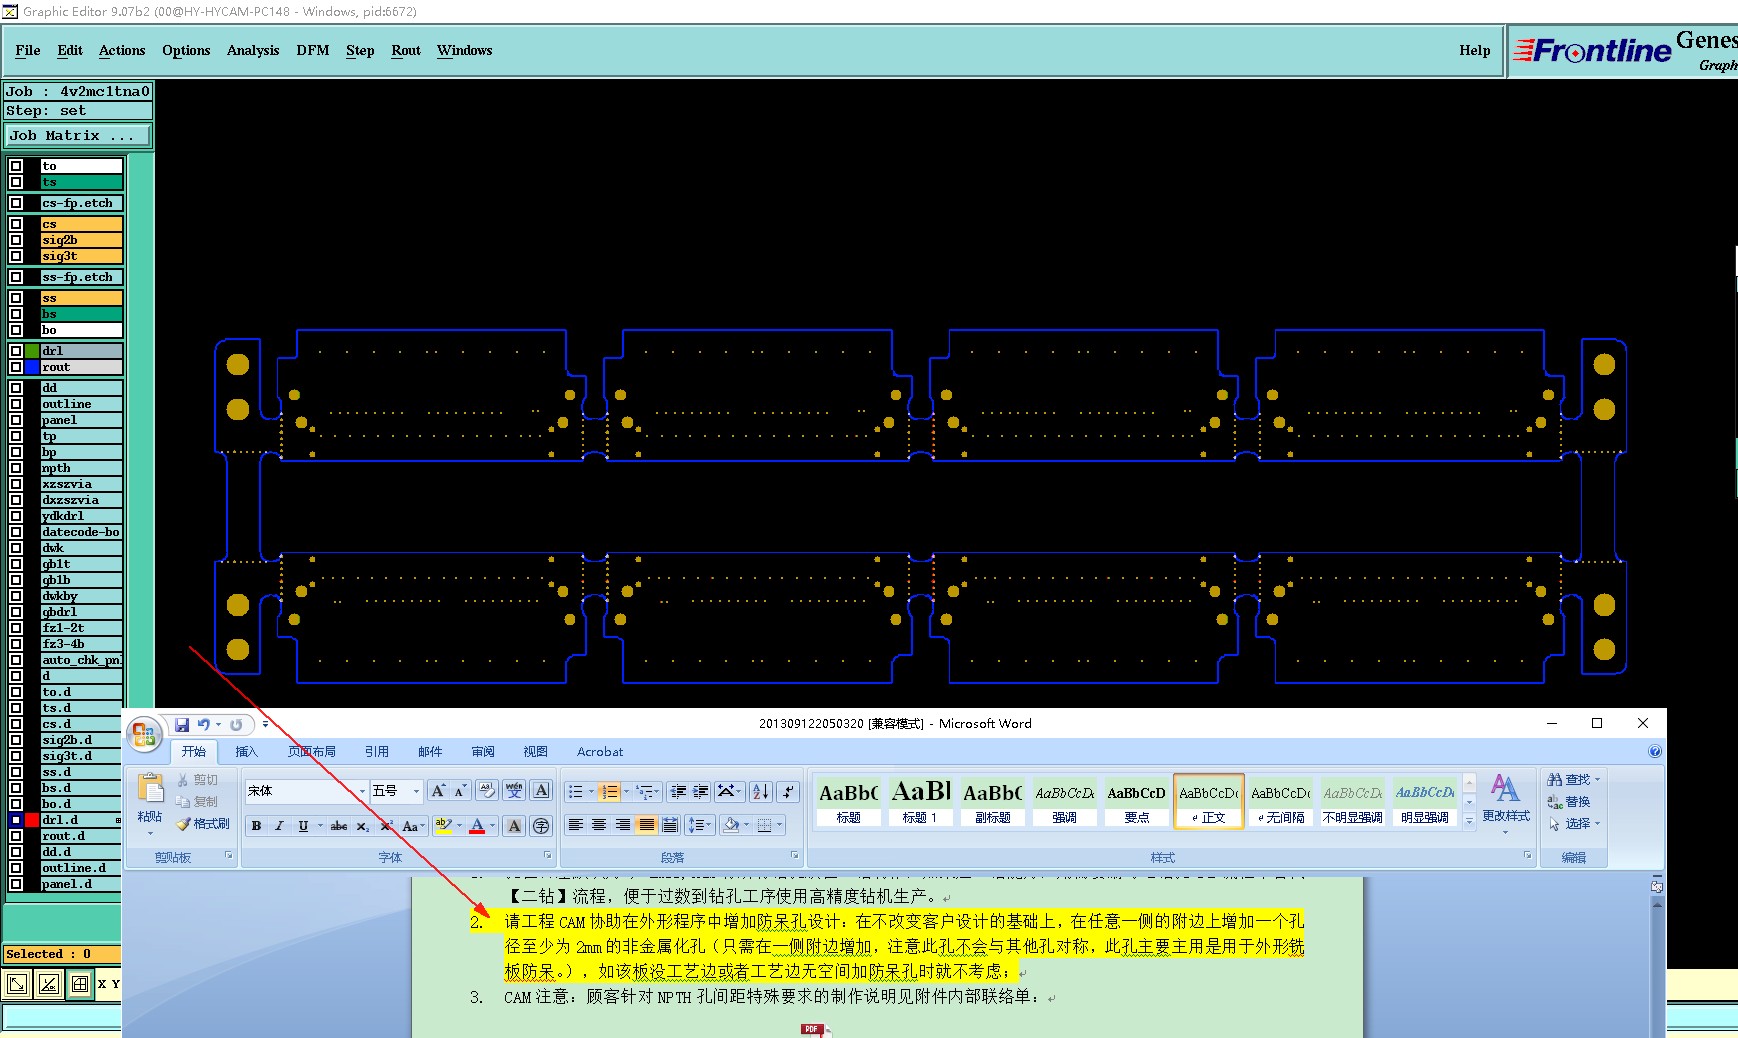The height and width of the screenshot is (1038, 1738).
Task: Apply the 副标题 (Subtitle) style
Action: (992, 801)
